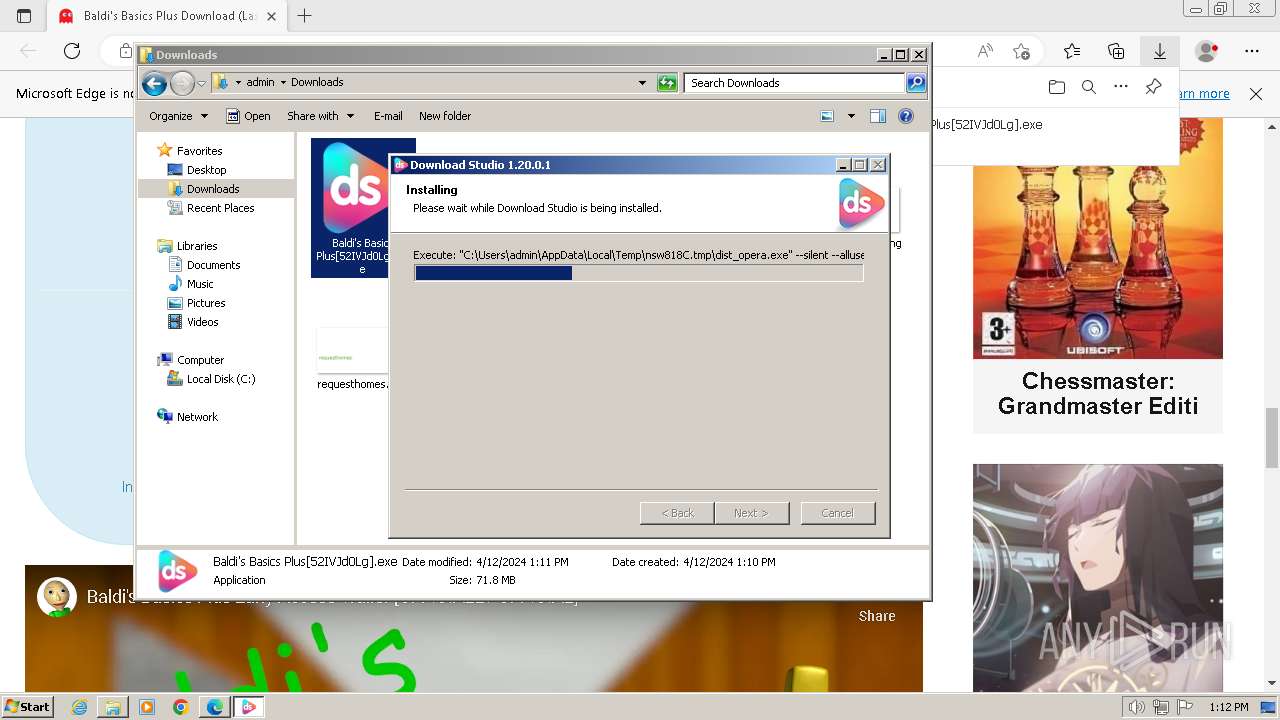1280x720 pixels.
Task: Click the Explorer search magnifier button
Action: (x=916, y=83)
